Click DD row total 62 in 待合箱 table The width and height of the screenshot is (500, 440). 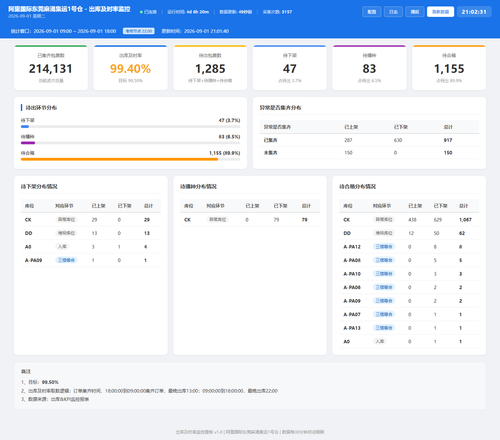click(x=462, y=233)
